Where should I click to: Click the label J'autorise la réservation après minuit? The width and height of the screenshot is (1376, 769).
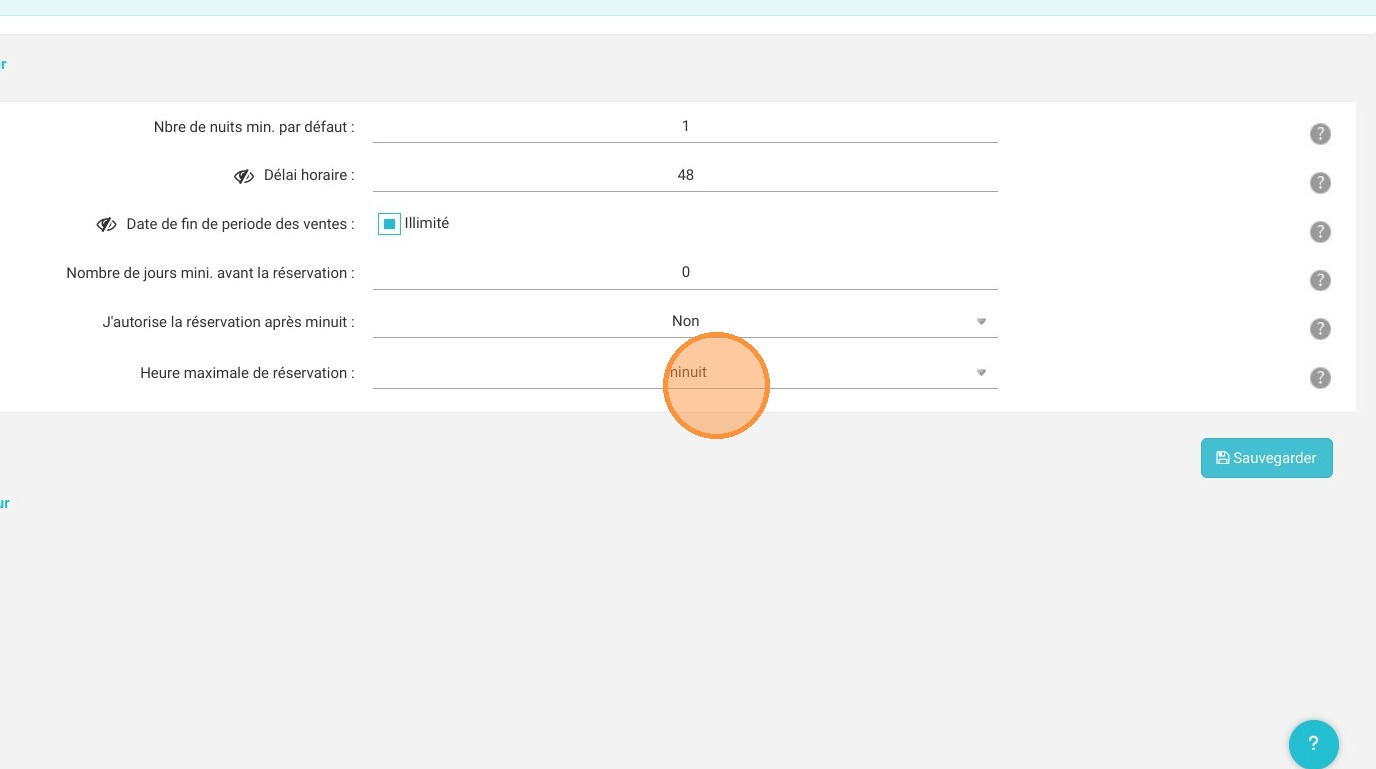(x=229, y=322)
